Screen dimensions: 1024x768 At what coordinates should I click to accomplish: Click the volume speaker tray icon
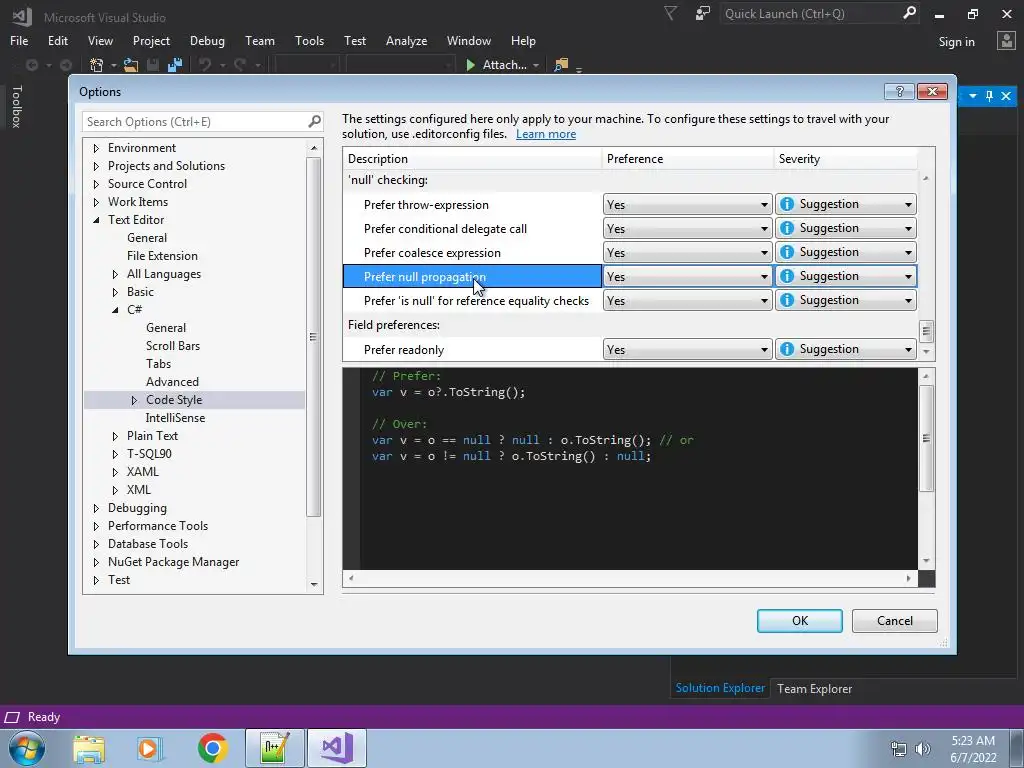(x=923, y=749)
